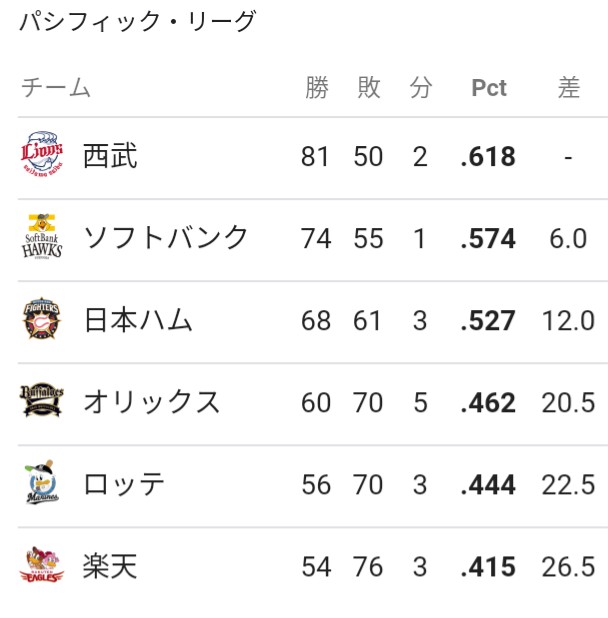
Task: Select the オリックス team name
Action: coord(152,402)
